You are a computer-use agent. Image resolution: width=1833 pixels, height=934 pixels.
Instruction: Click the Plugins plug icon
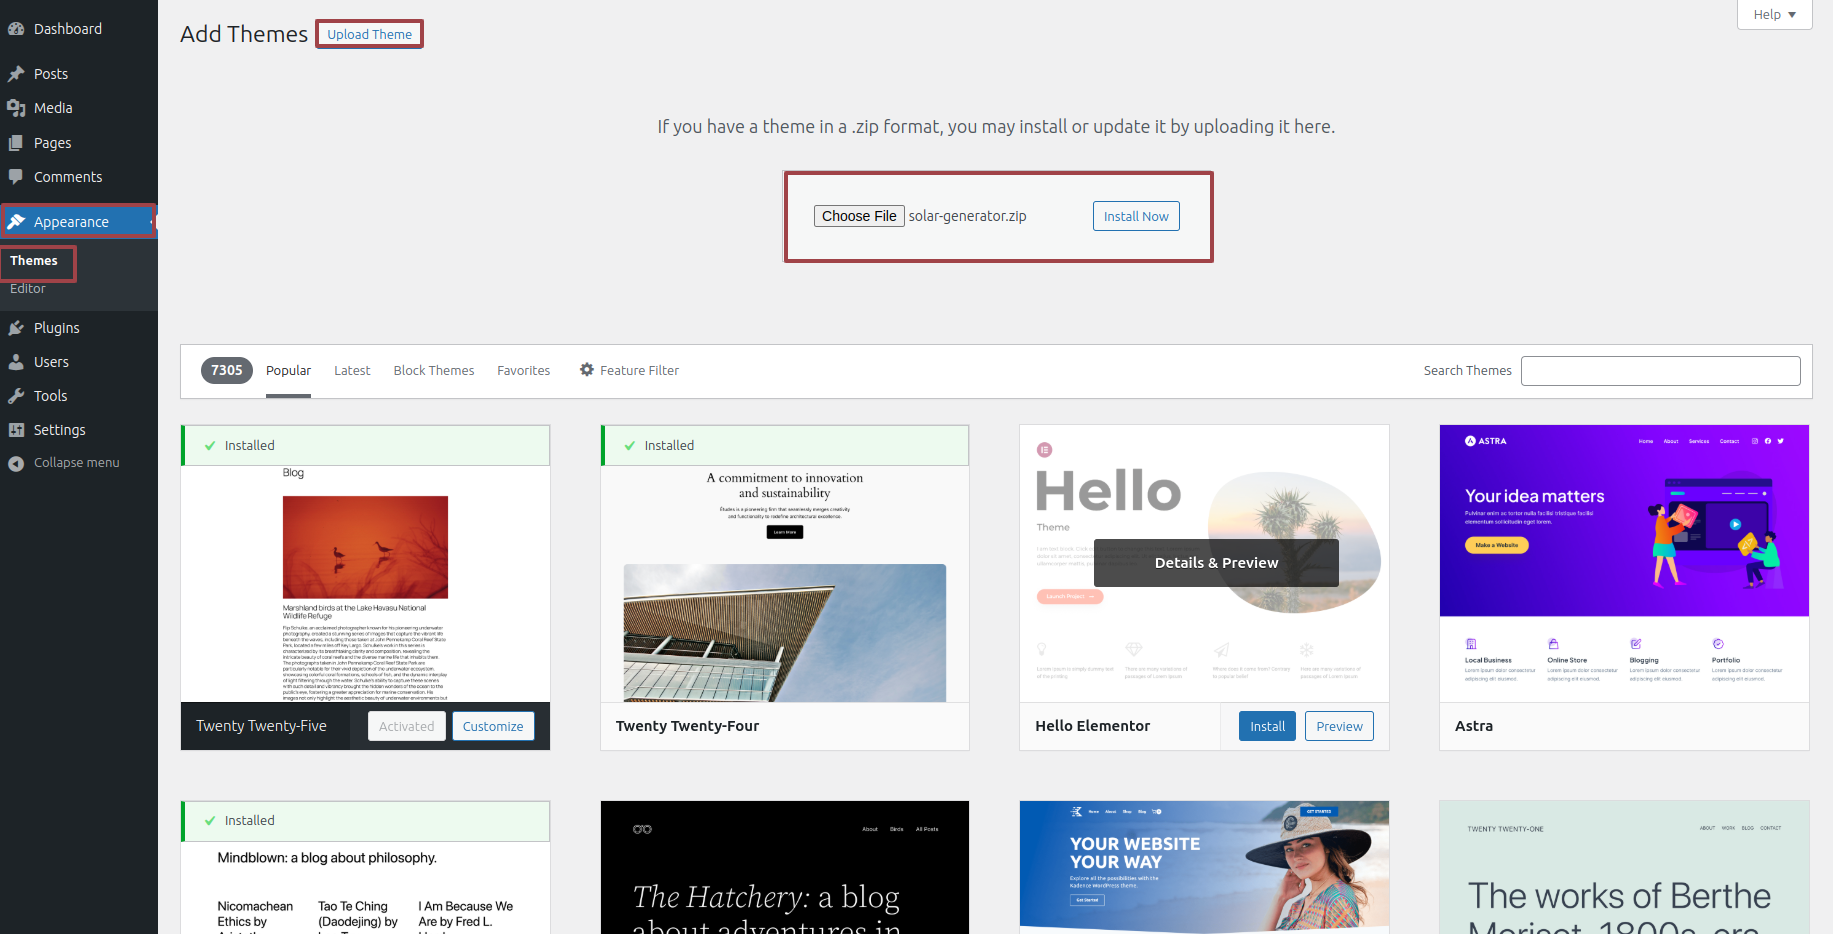coord(16,328)
